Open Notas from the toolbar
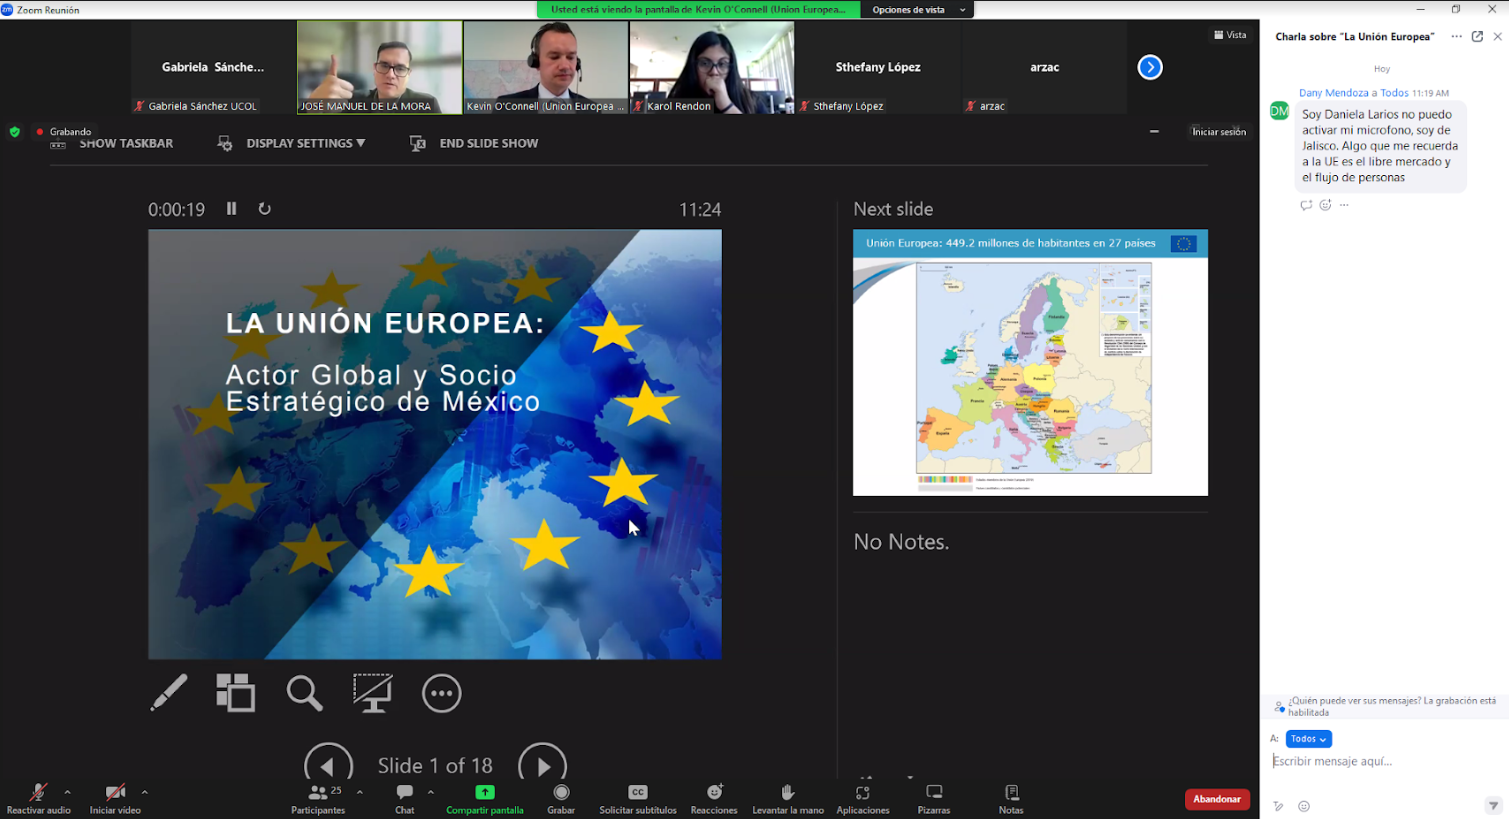 [1011, 798]
